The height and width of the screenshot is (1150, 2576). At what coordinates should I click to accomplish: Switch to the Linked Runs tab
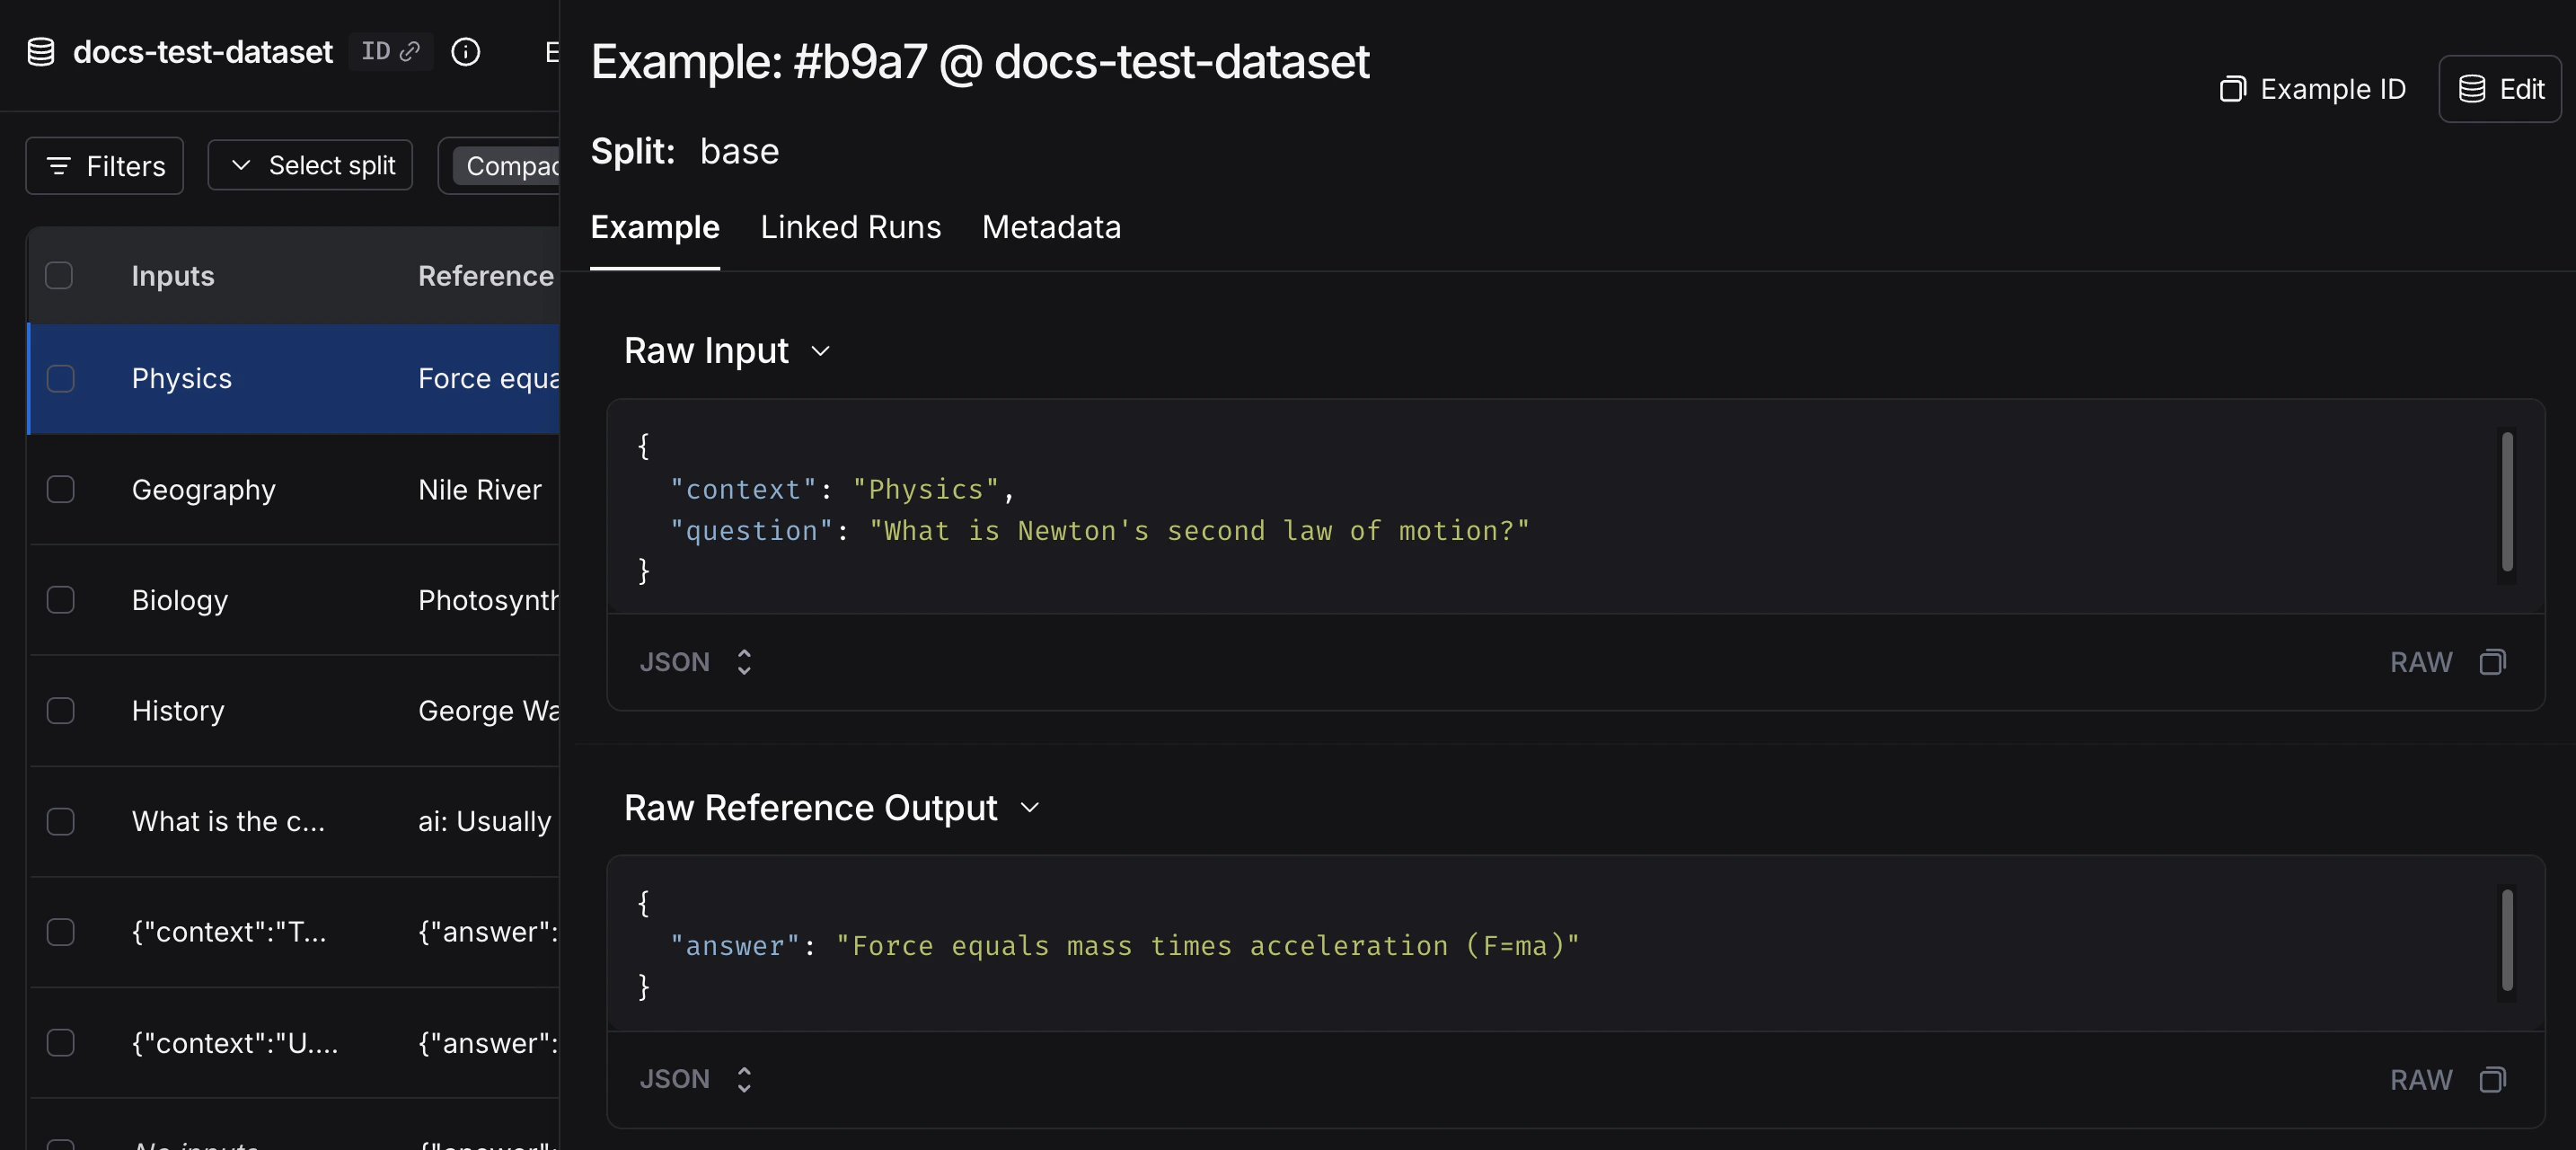click(x=850, y=227)
